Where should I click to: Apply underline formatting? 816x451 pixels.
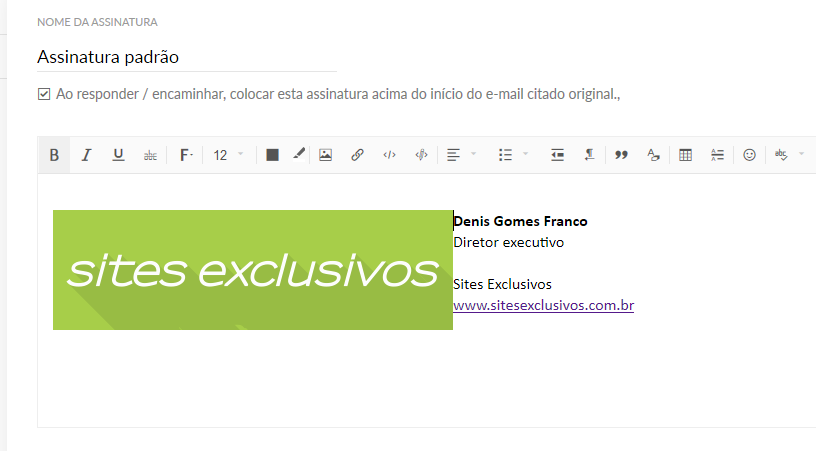click(118, 155)
